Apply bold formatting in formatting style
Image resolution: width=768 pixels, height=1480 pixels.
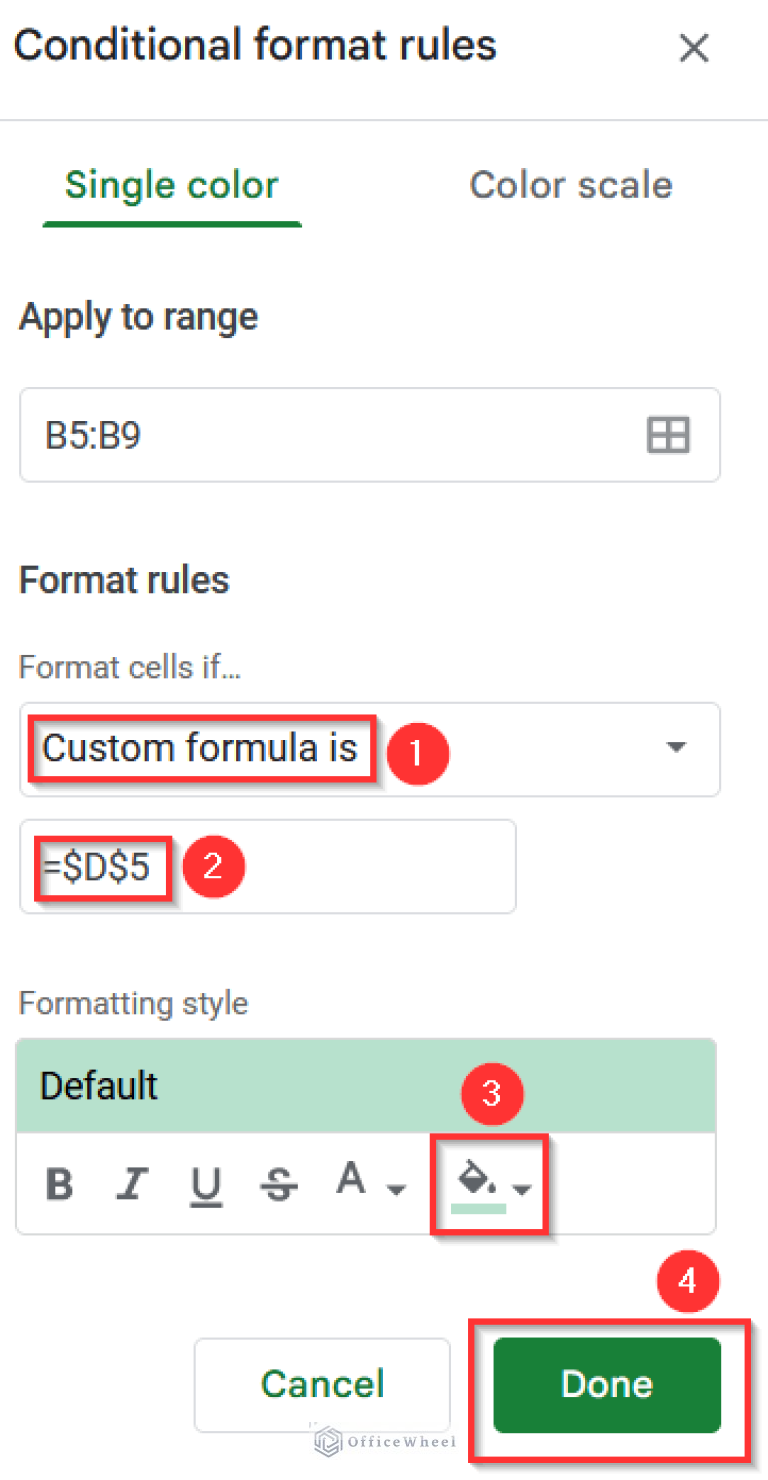(x=58, y=1184)
